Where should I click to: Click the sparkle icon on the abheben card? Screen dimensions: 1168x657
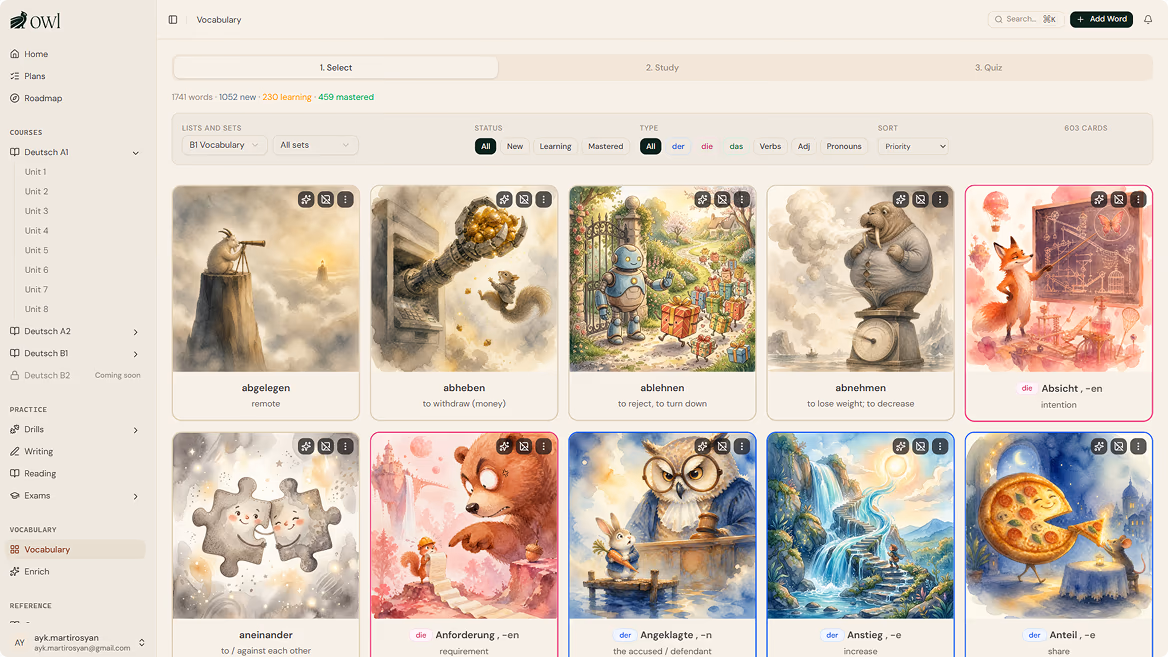point(504,200)
